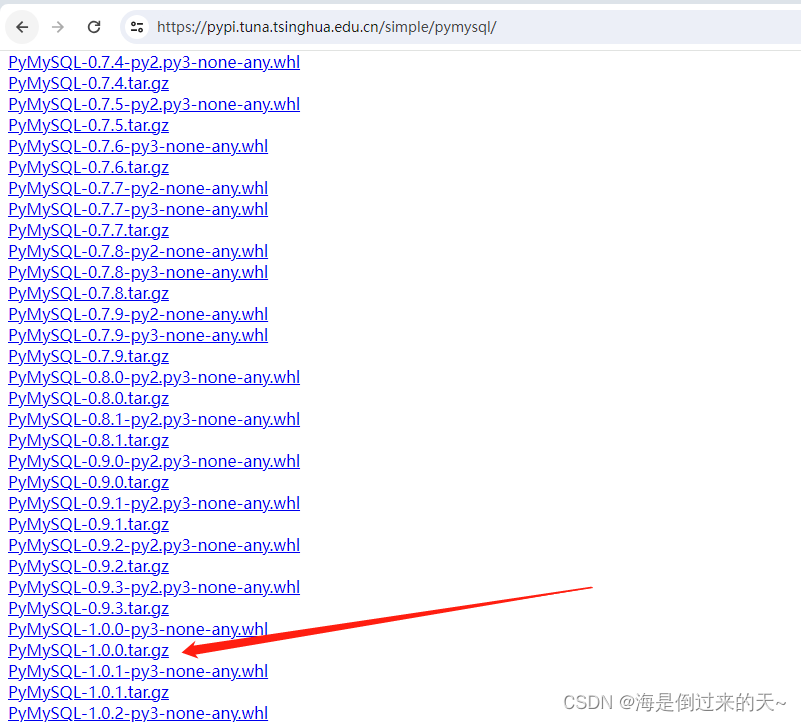This screenshot has width=801, height=722.
Task: Download PyMySQL-0.9.0-py2.py3-none-any.whl
Action: [x=154, y=461]
